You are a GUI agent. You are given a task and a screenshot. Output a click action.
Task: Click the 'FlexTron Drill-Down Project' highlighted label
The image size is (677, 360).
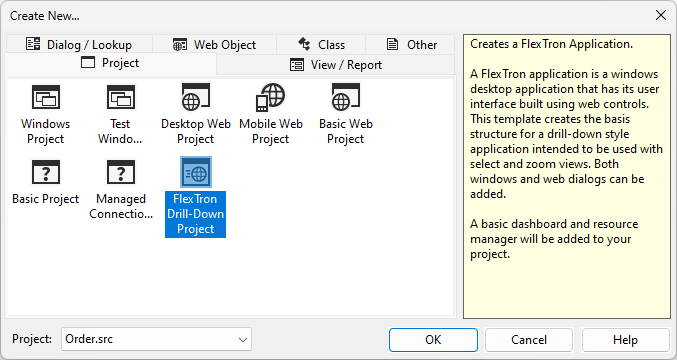[x=196, y=214]
